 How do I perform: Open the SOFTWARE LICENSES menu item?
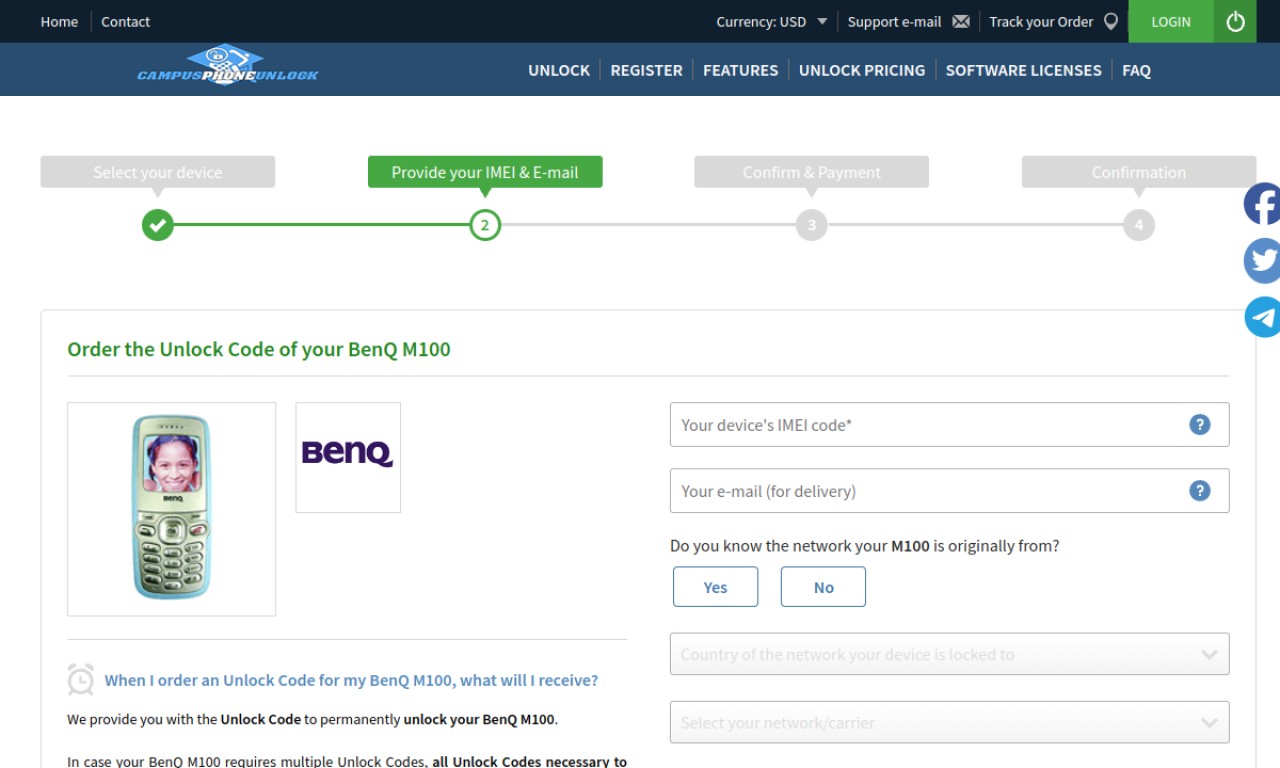point(1023,70)
